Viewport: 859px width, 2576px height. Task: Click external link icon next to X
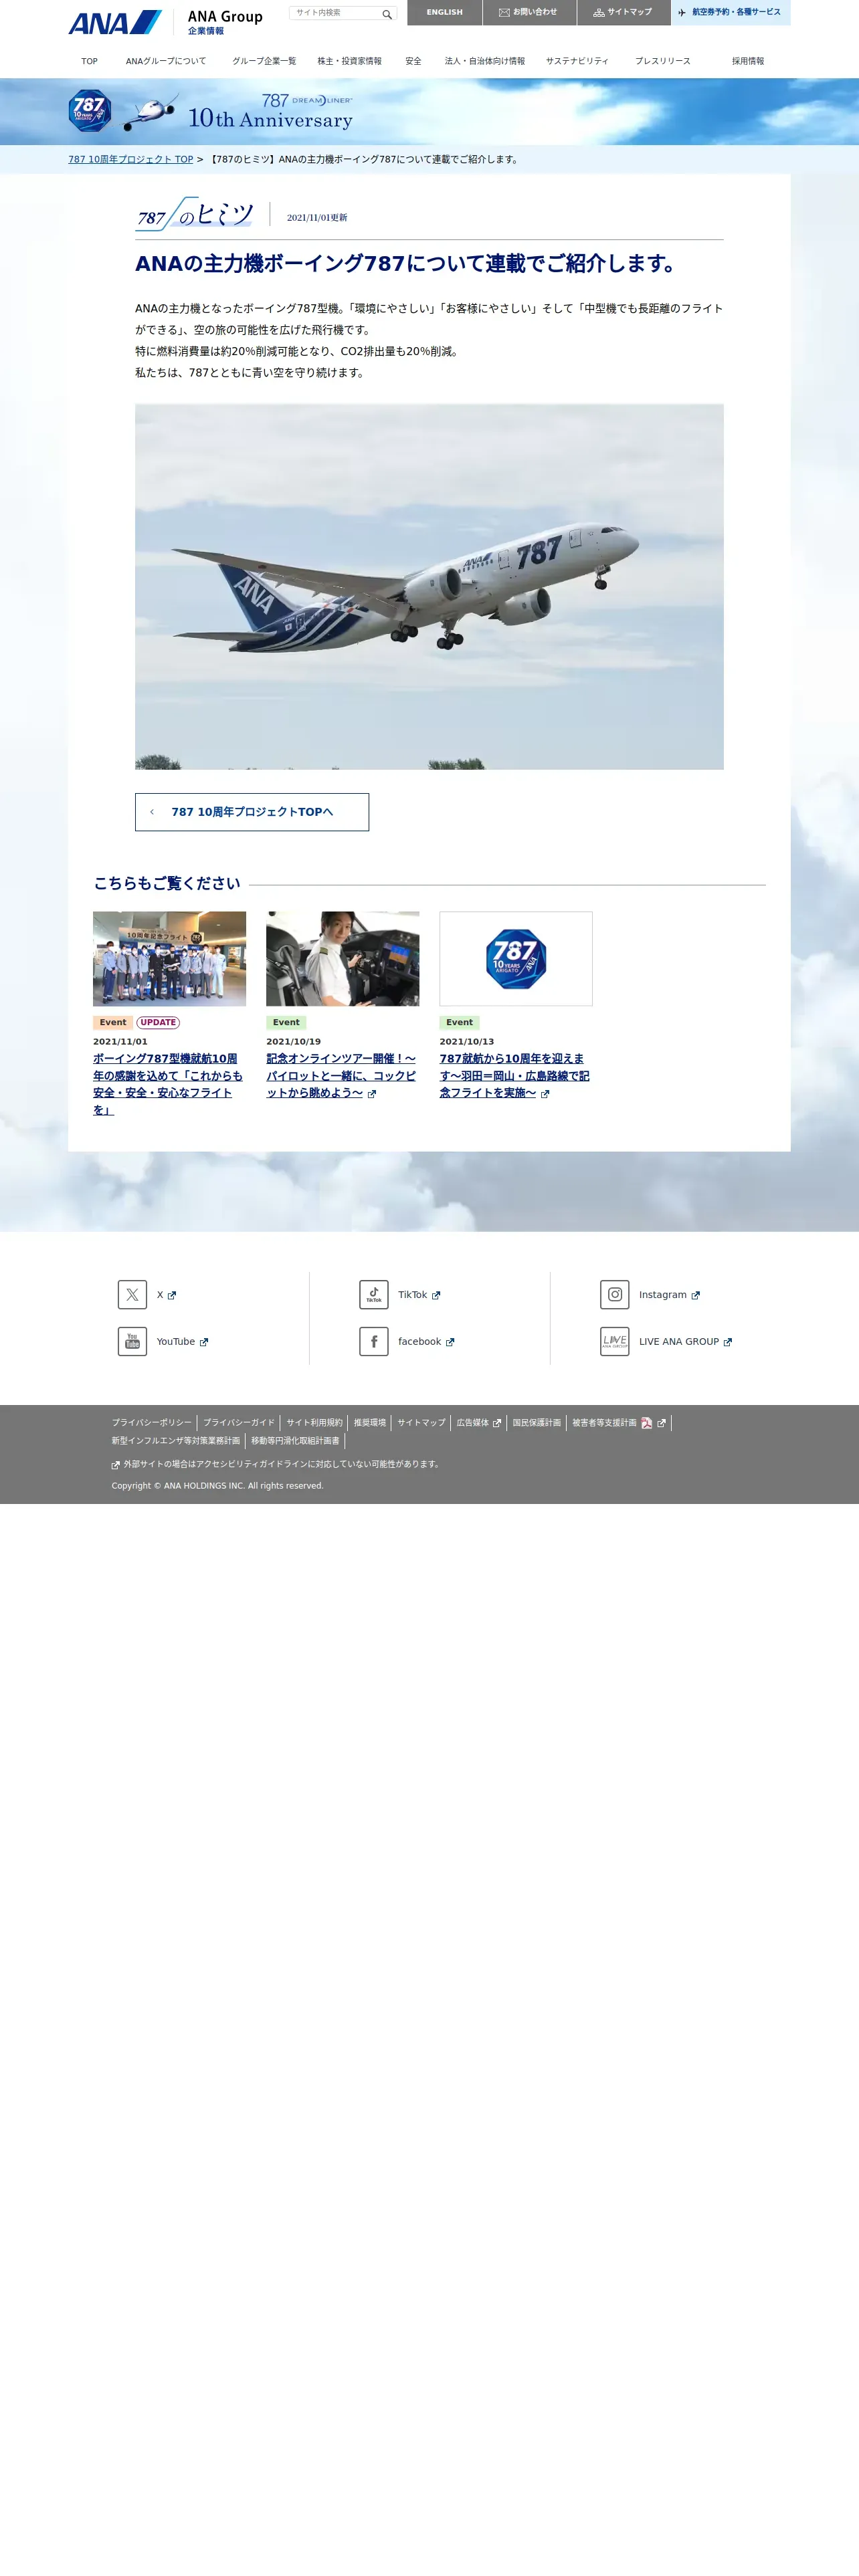[172, 1296]
